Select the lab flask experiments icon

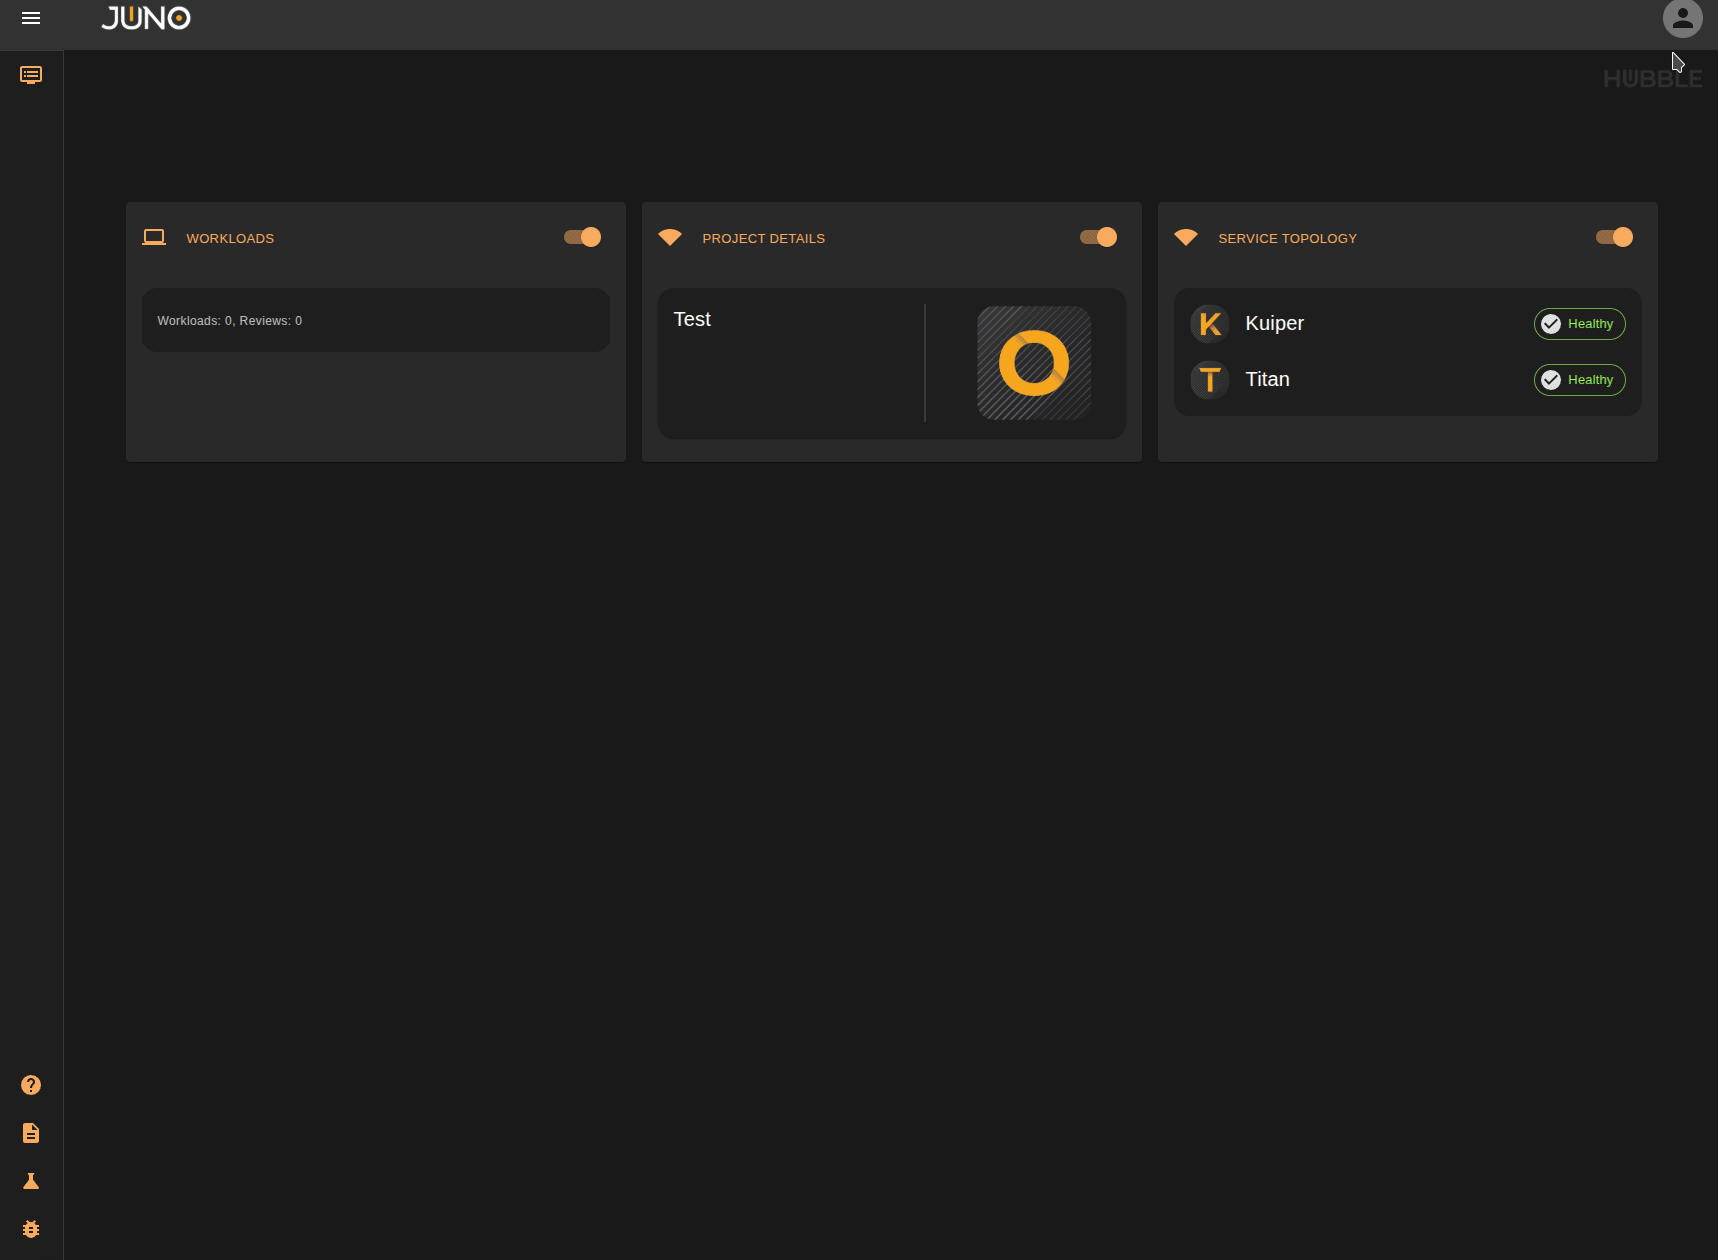(x=31, y=1181)
